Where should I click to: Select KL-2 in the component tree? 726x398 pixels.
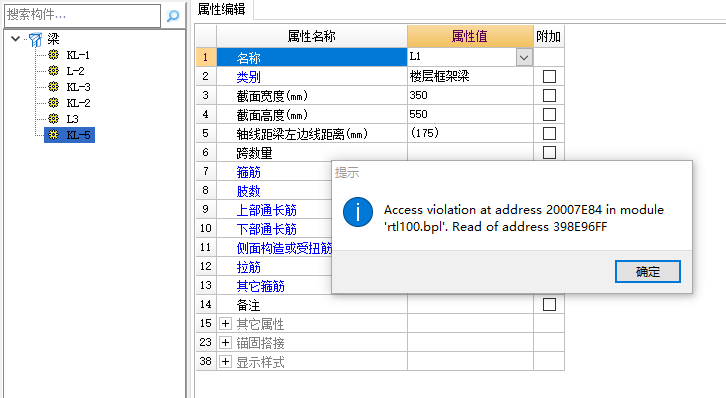78,103
